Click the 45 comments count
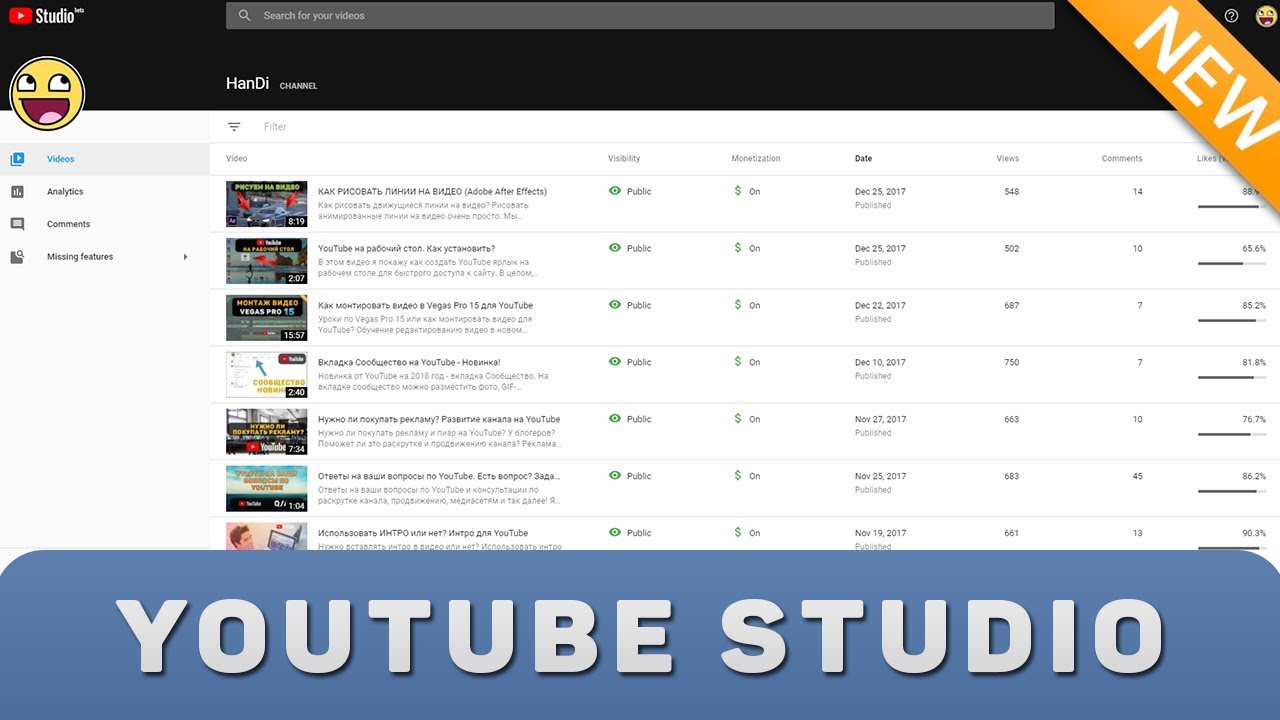Image resolution: width=1280 pixels, height=720 pixels. click(1137, 476)
